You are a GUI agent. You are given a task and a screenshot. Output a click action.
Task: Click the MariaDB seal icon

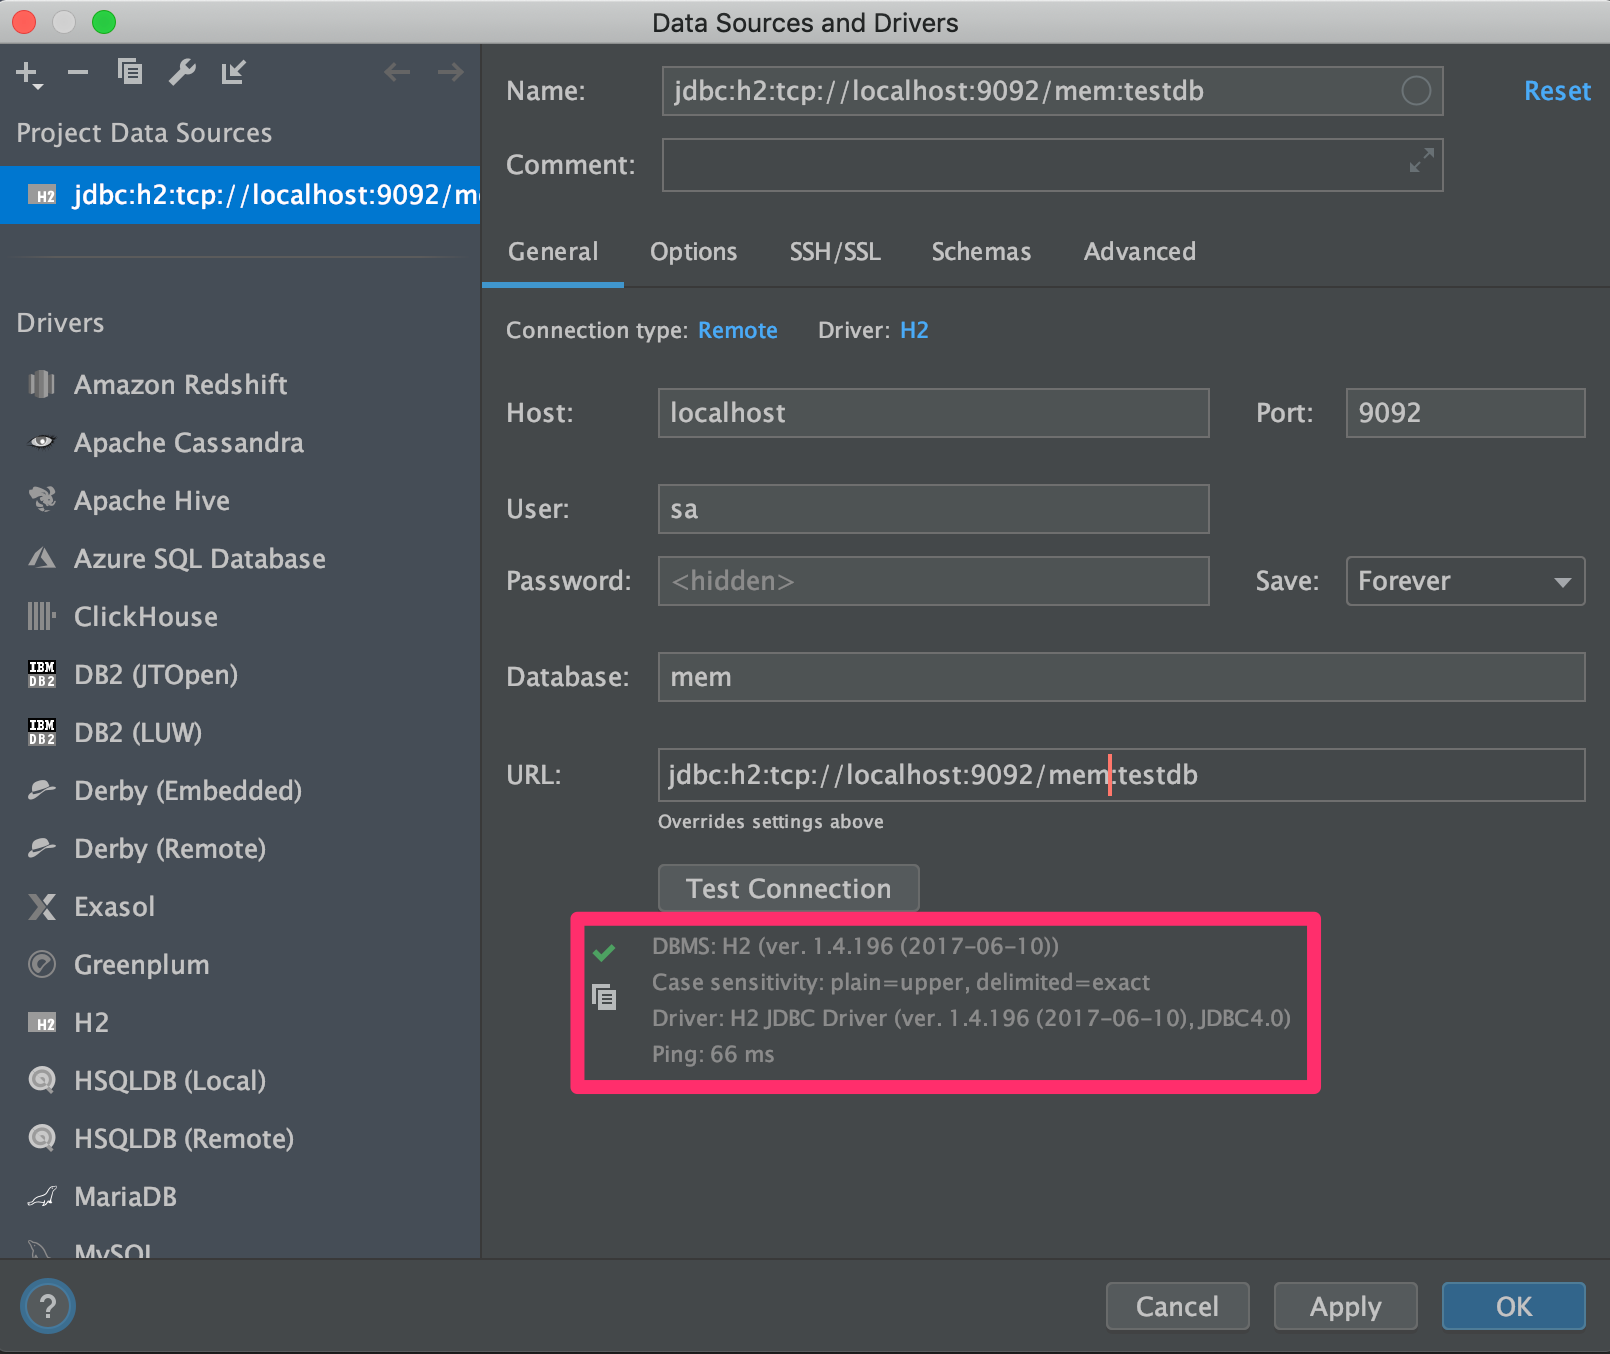42,1197
